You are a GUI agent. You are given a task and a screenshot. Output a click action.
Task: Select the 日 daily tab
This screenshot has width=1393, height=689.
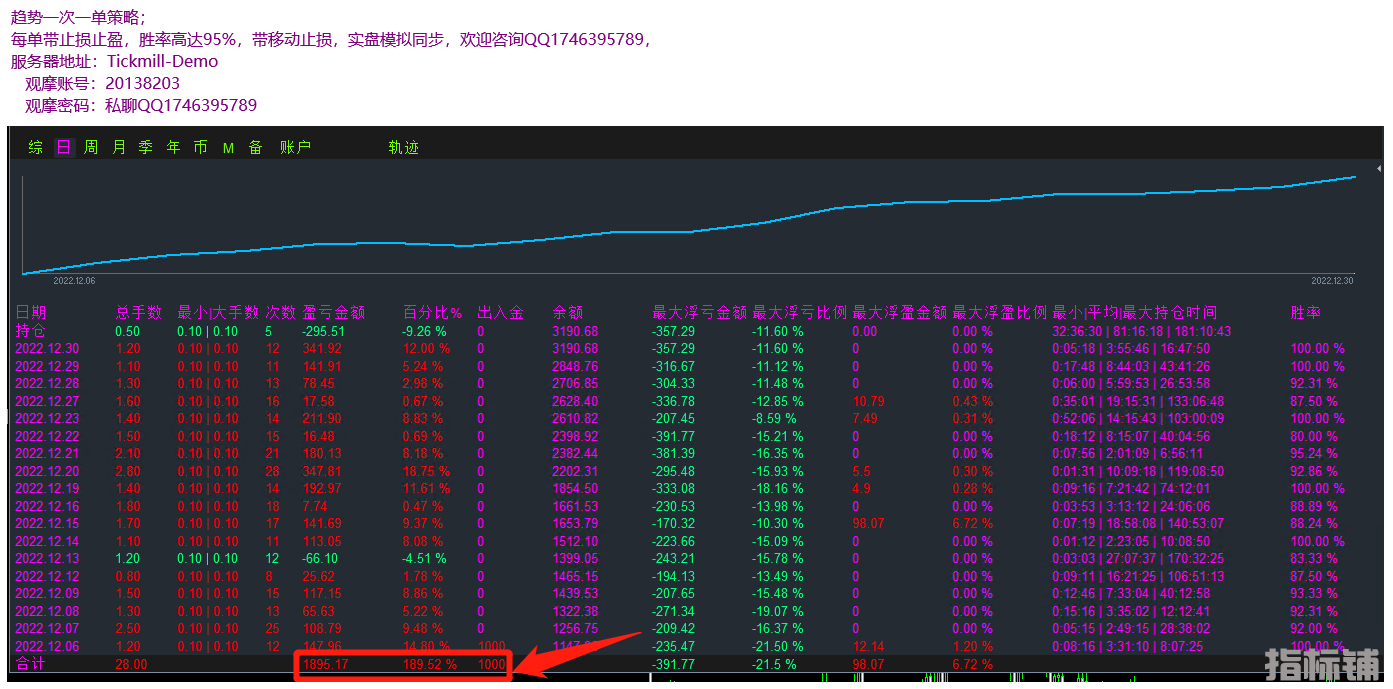[x=64, y=147]
